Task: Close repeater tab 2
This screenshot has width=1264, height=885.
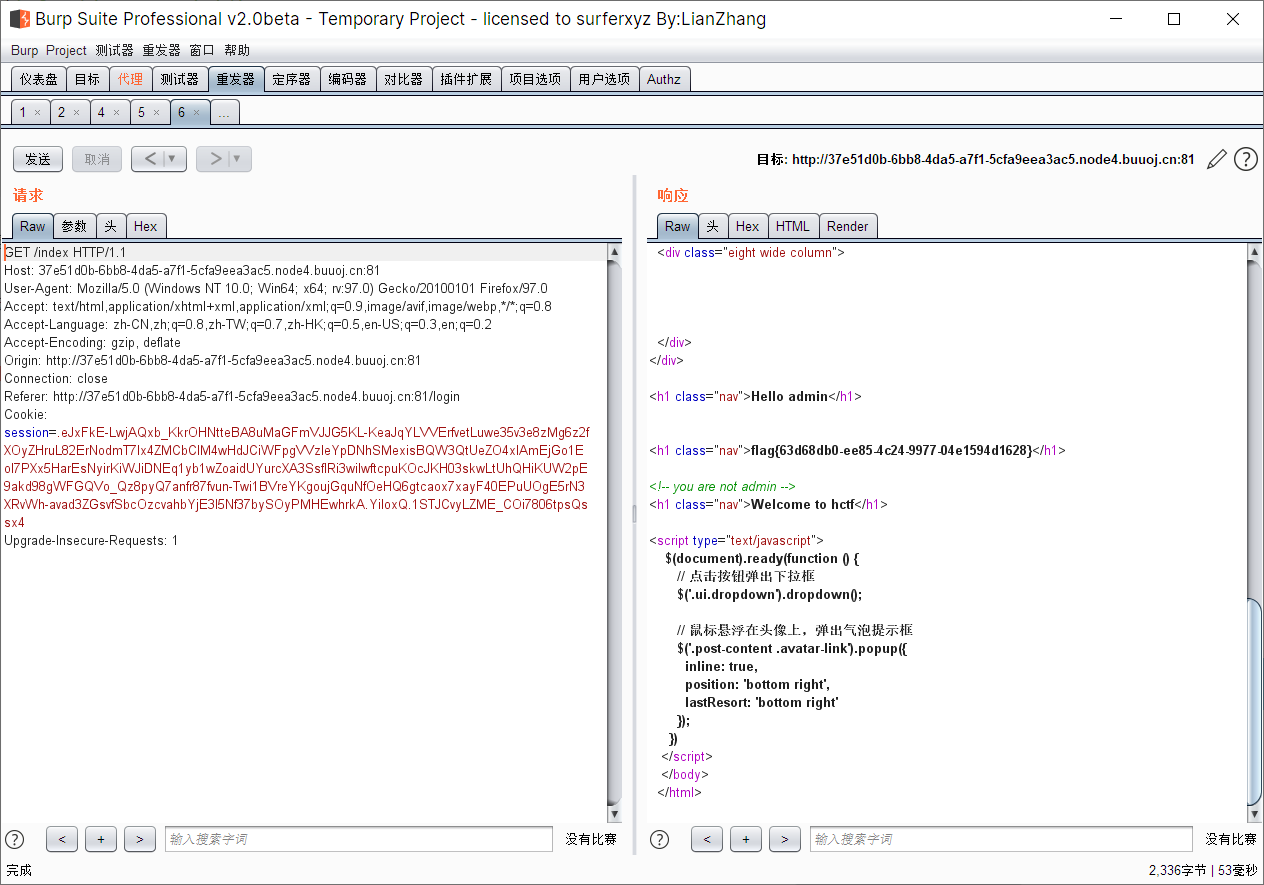Action: (78, 113)
